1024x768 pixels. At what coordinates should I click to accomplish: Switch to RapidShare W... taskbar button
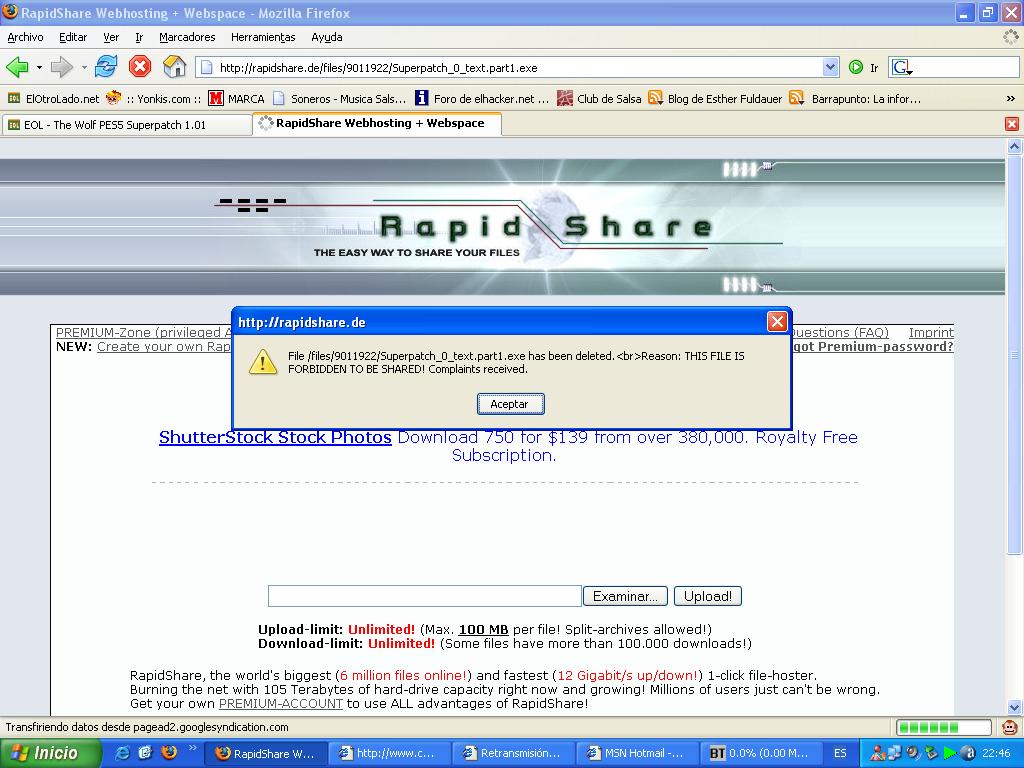pyautogui.click(x=265, y=754)
